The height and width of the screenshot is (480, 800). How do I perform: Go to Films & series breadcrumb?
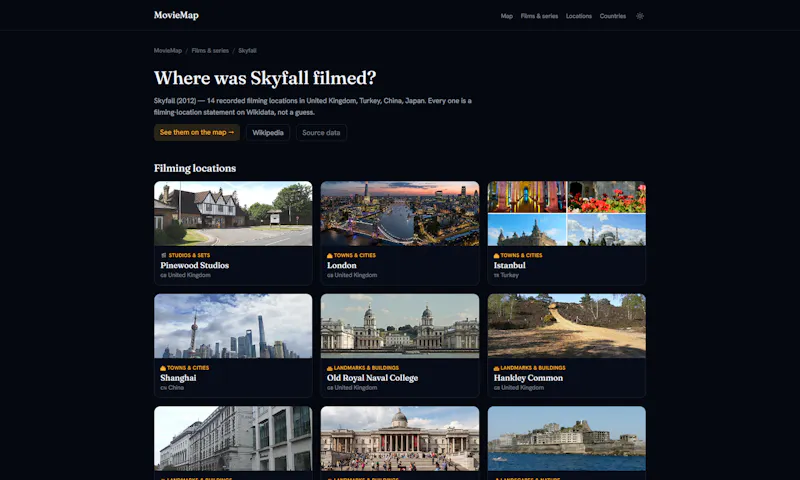click(x=210, y=50)
